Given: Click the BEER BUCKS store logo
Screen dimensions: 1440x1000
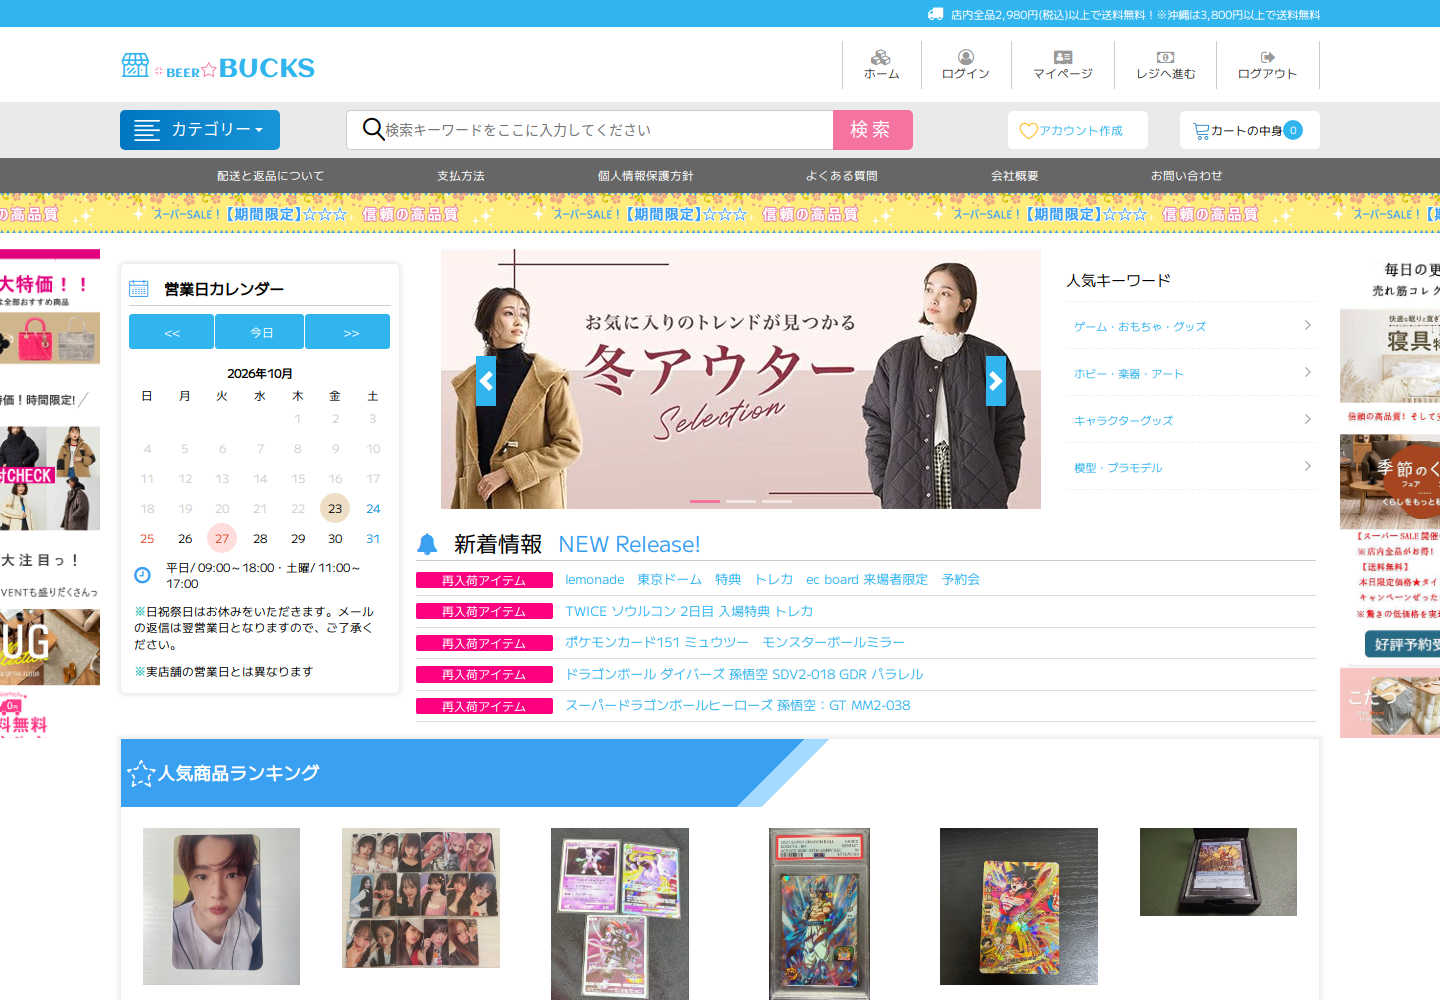Looking at the screenshot, I should tap(218, 67).
